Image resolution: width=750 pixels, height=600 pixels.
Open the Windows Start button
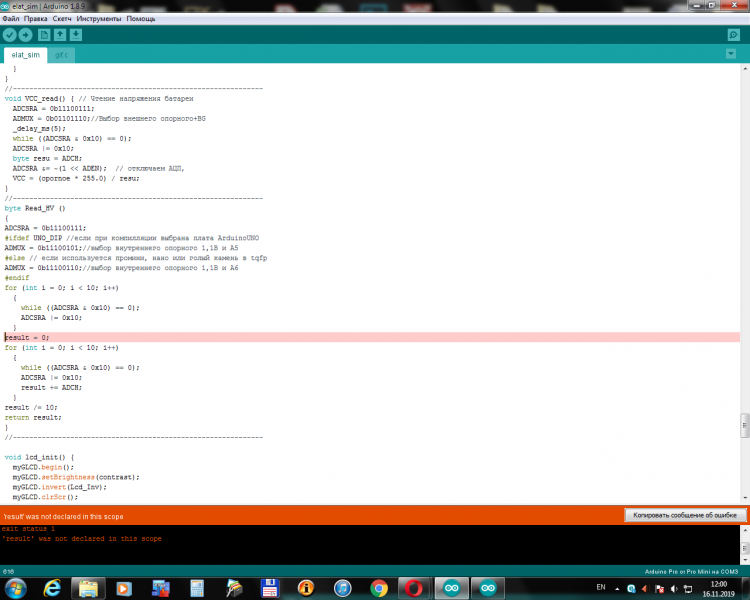(x=15, y=588)
